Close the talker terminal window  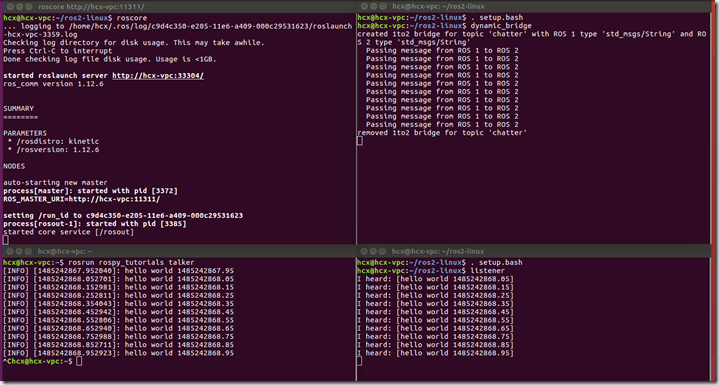point(11,251)
